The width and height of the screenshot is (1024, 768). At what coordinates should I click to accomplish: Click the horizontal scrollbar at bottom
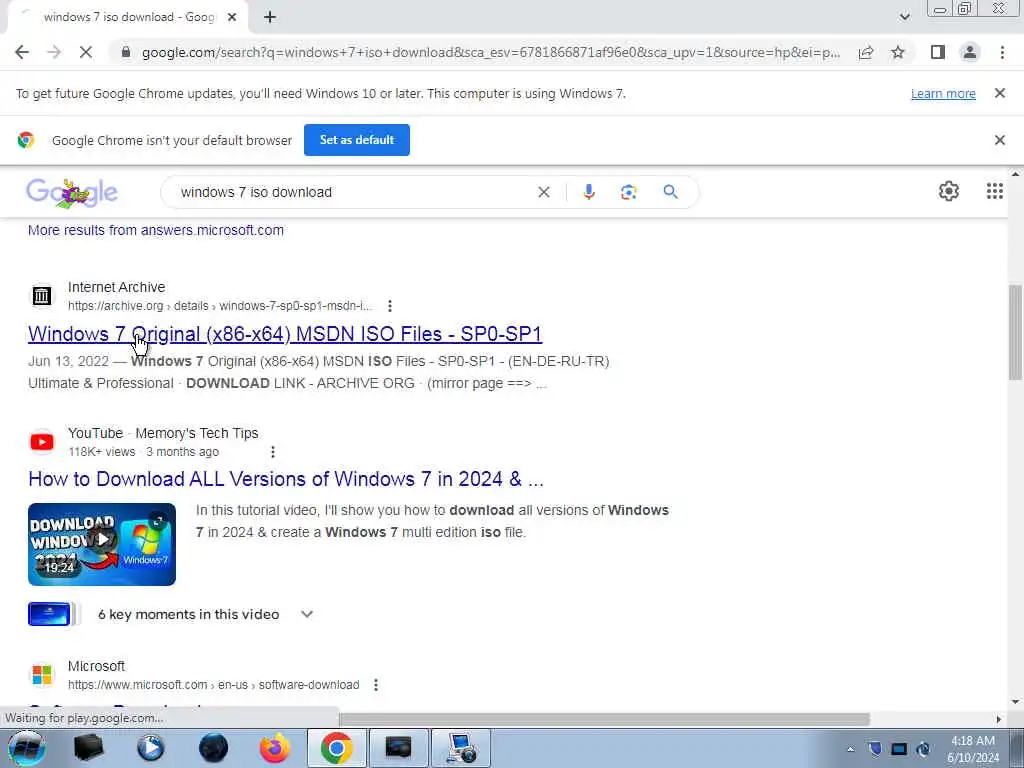pos(604,719)
